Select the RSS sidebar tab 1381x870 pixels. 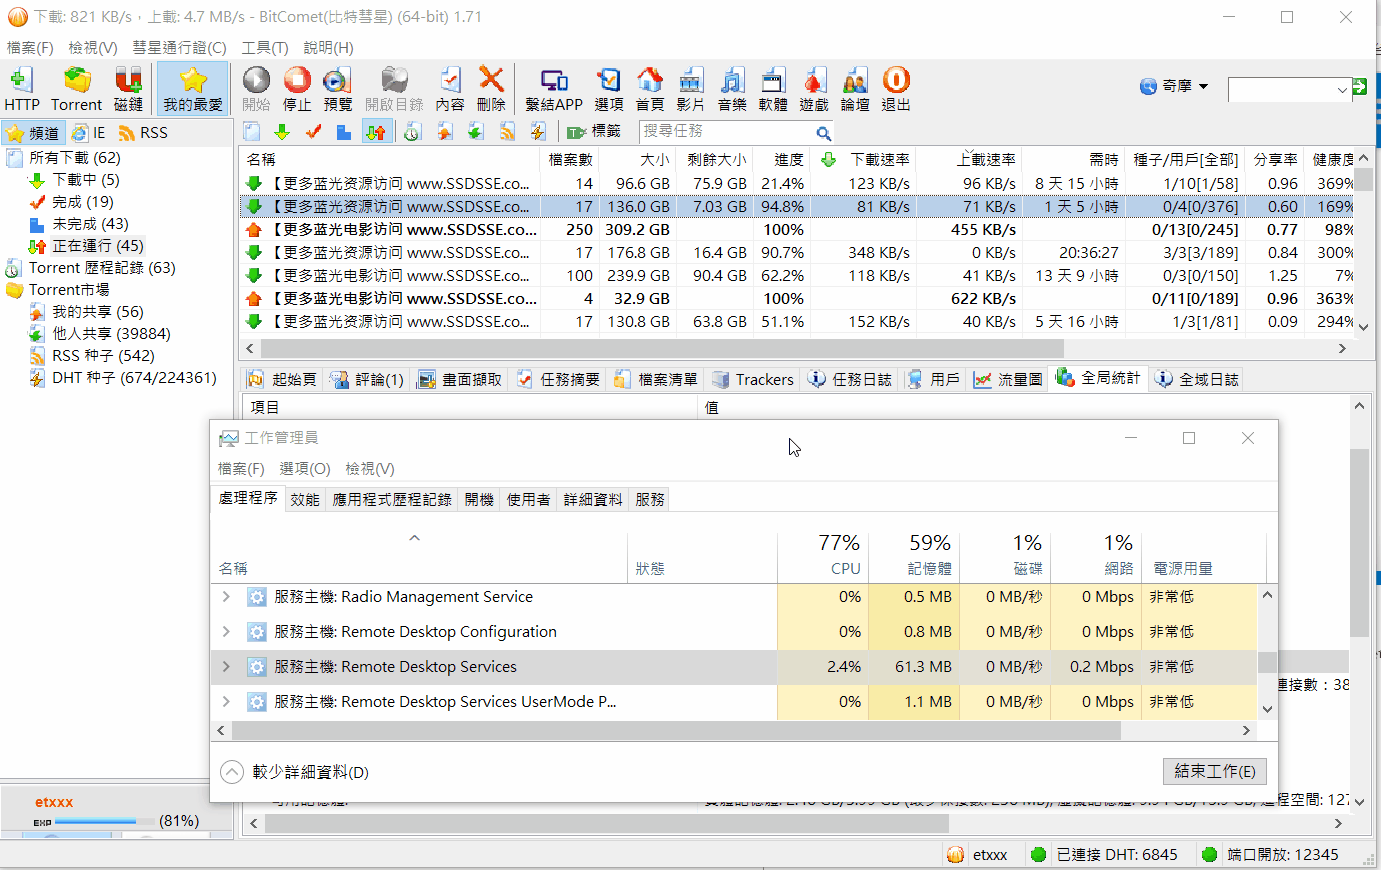143,133
